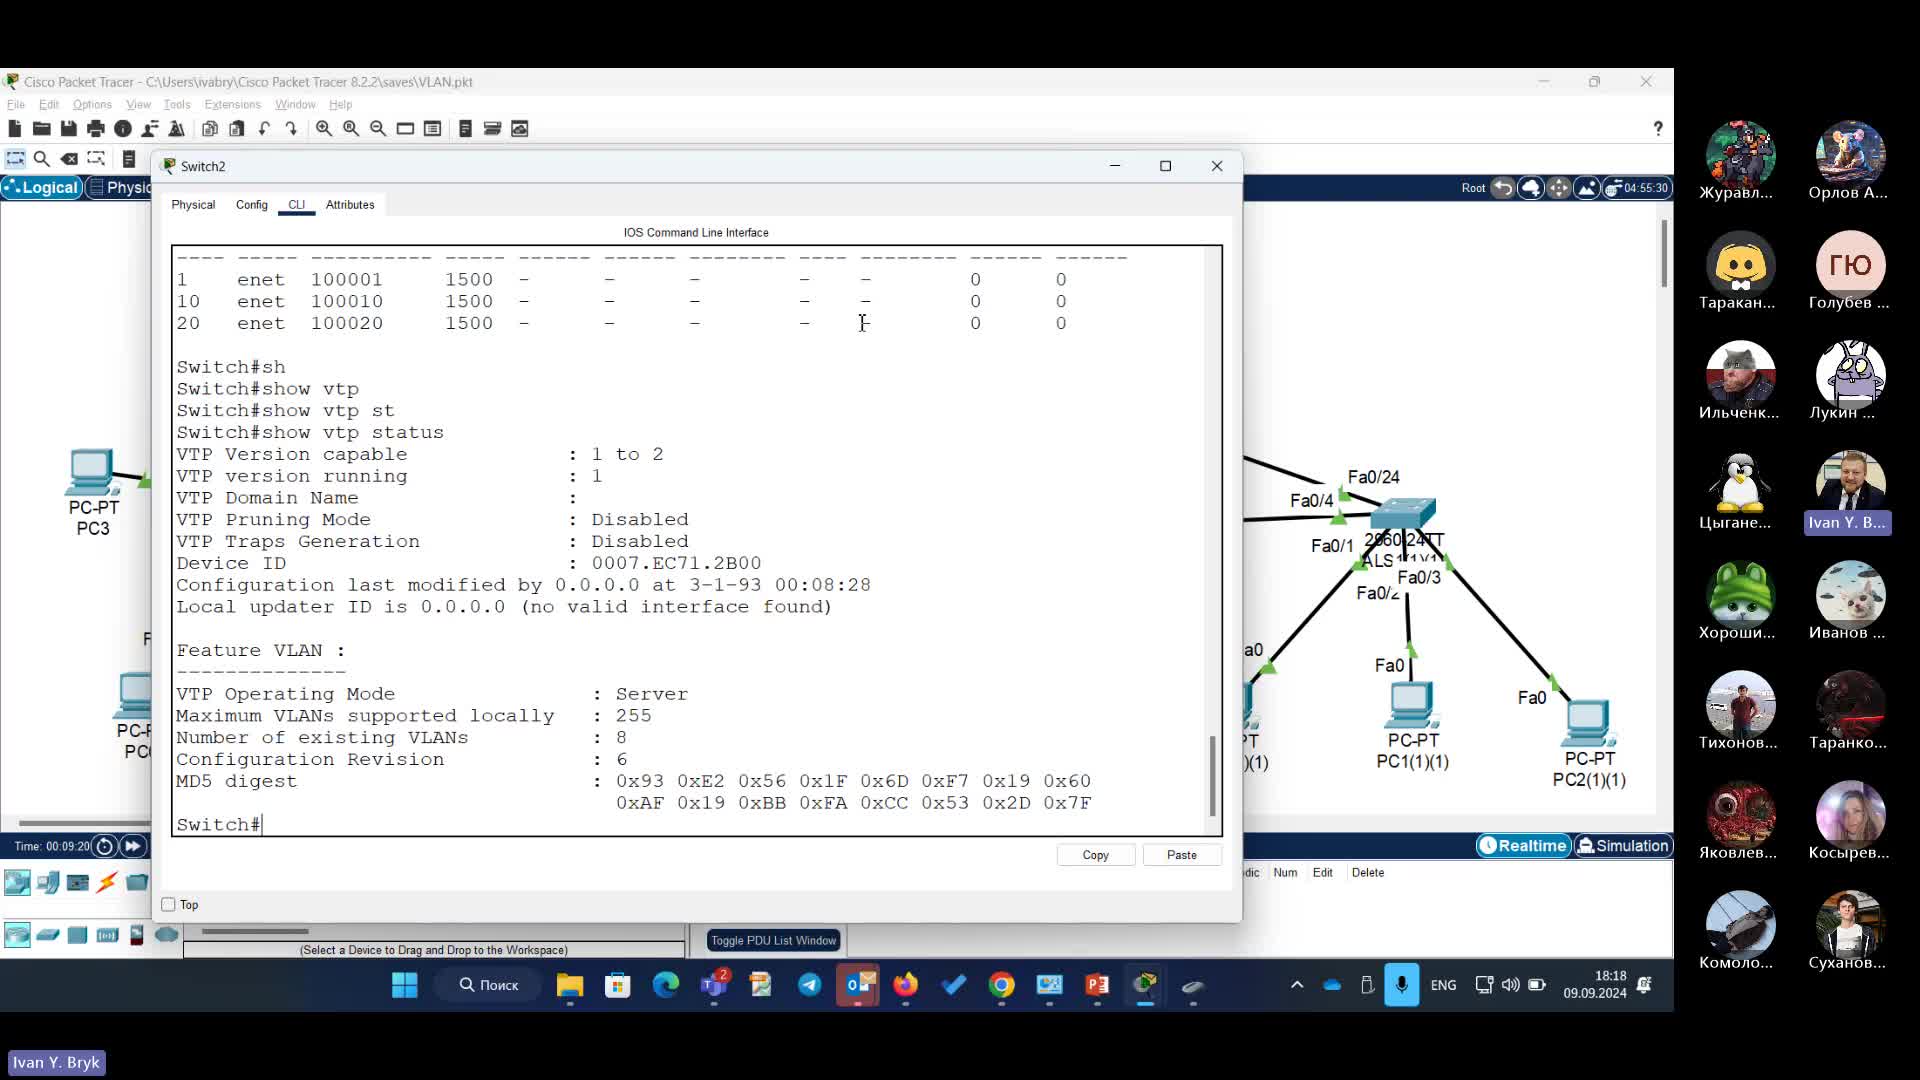Viewport: 1920px width, 1080px height.
Task: Click the Zoom In magnifier icon
Action: (x=324, y=128)
